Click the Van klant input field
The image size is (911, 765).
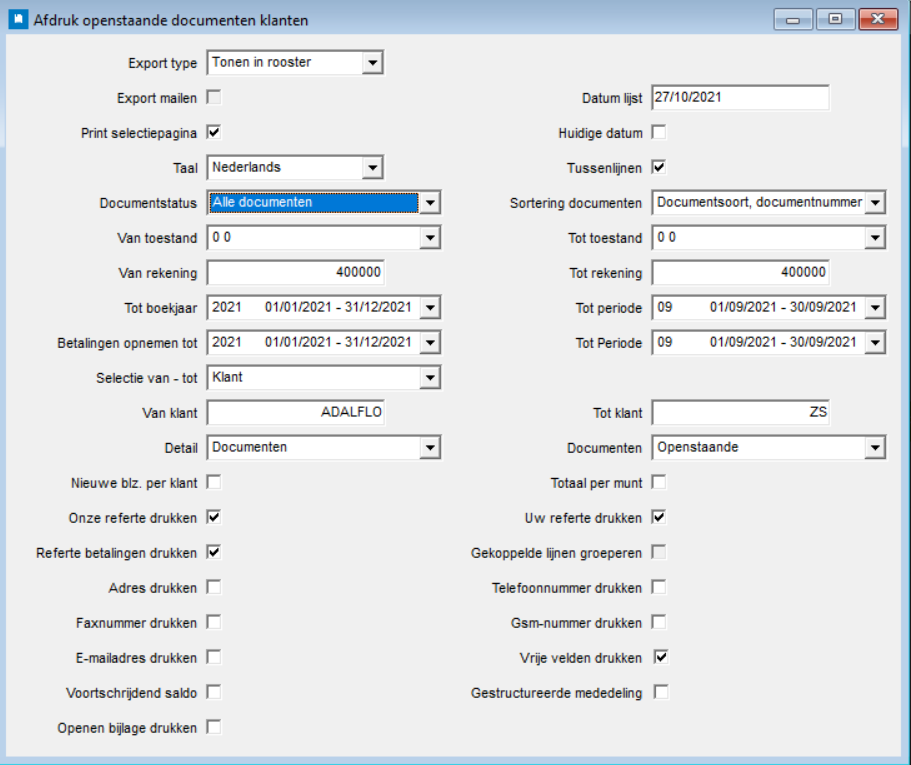point(295,413)
